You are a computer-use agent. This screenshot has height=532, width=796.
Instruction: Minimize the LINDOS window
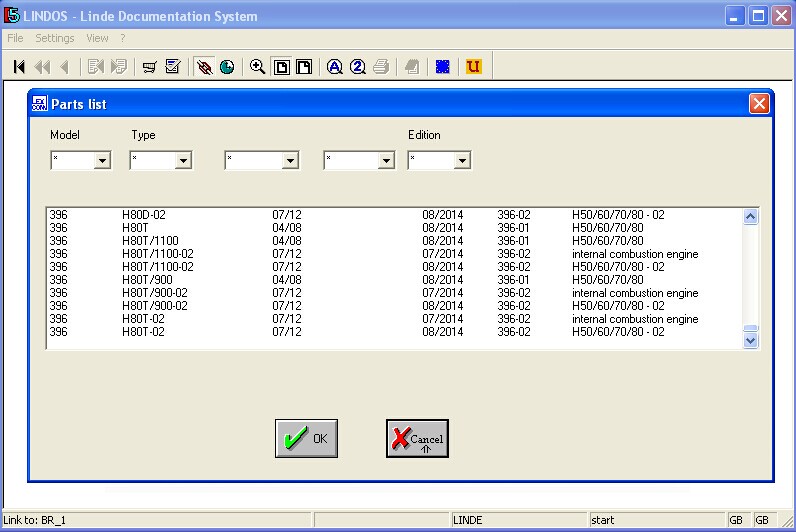[735, 16]
